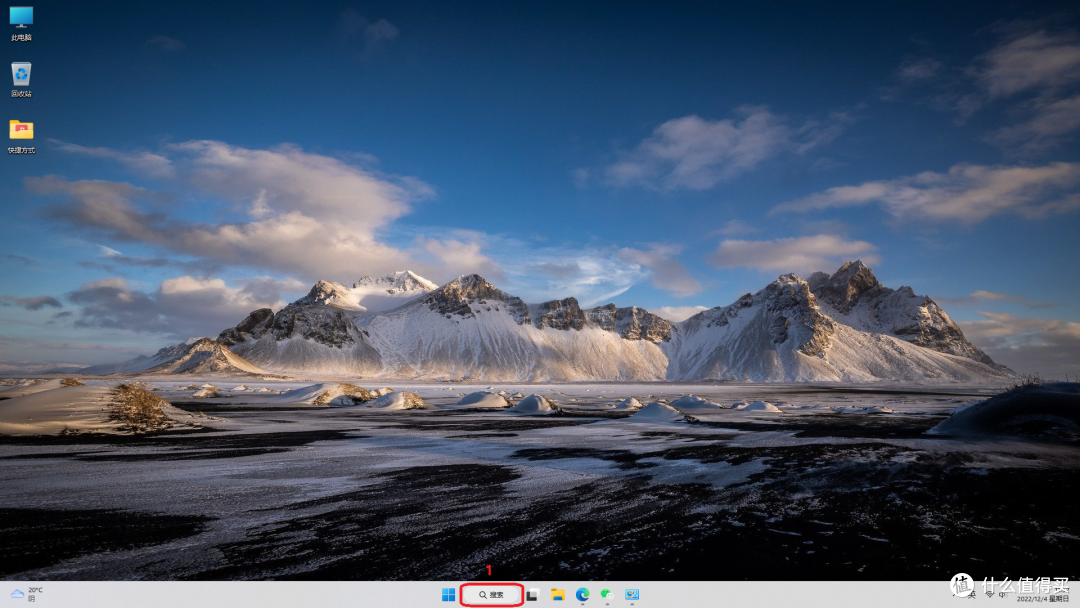This screenshot has width=1080, height=608.
Task: Open the Windows Start menu
Action: pyautogui.click(x=448, y=594)
